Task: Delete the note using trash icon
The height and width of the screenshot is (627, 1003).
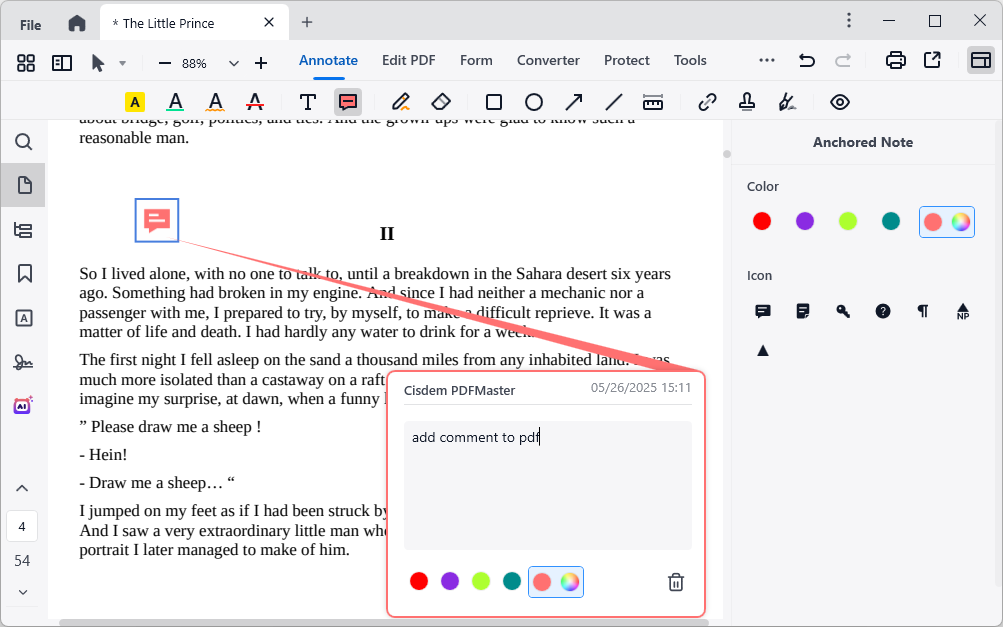Action: pyautogui.click(x=676, y=582)
